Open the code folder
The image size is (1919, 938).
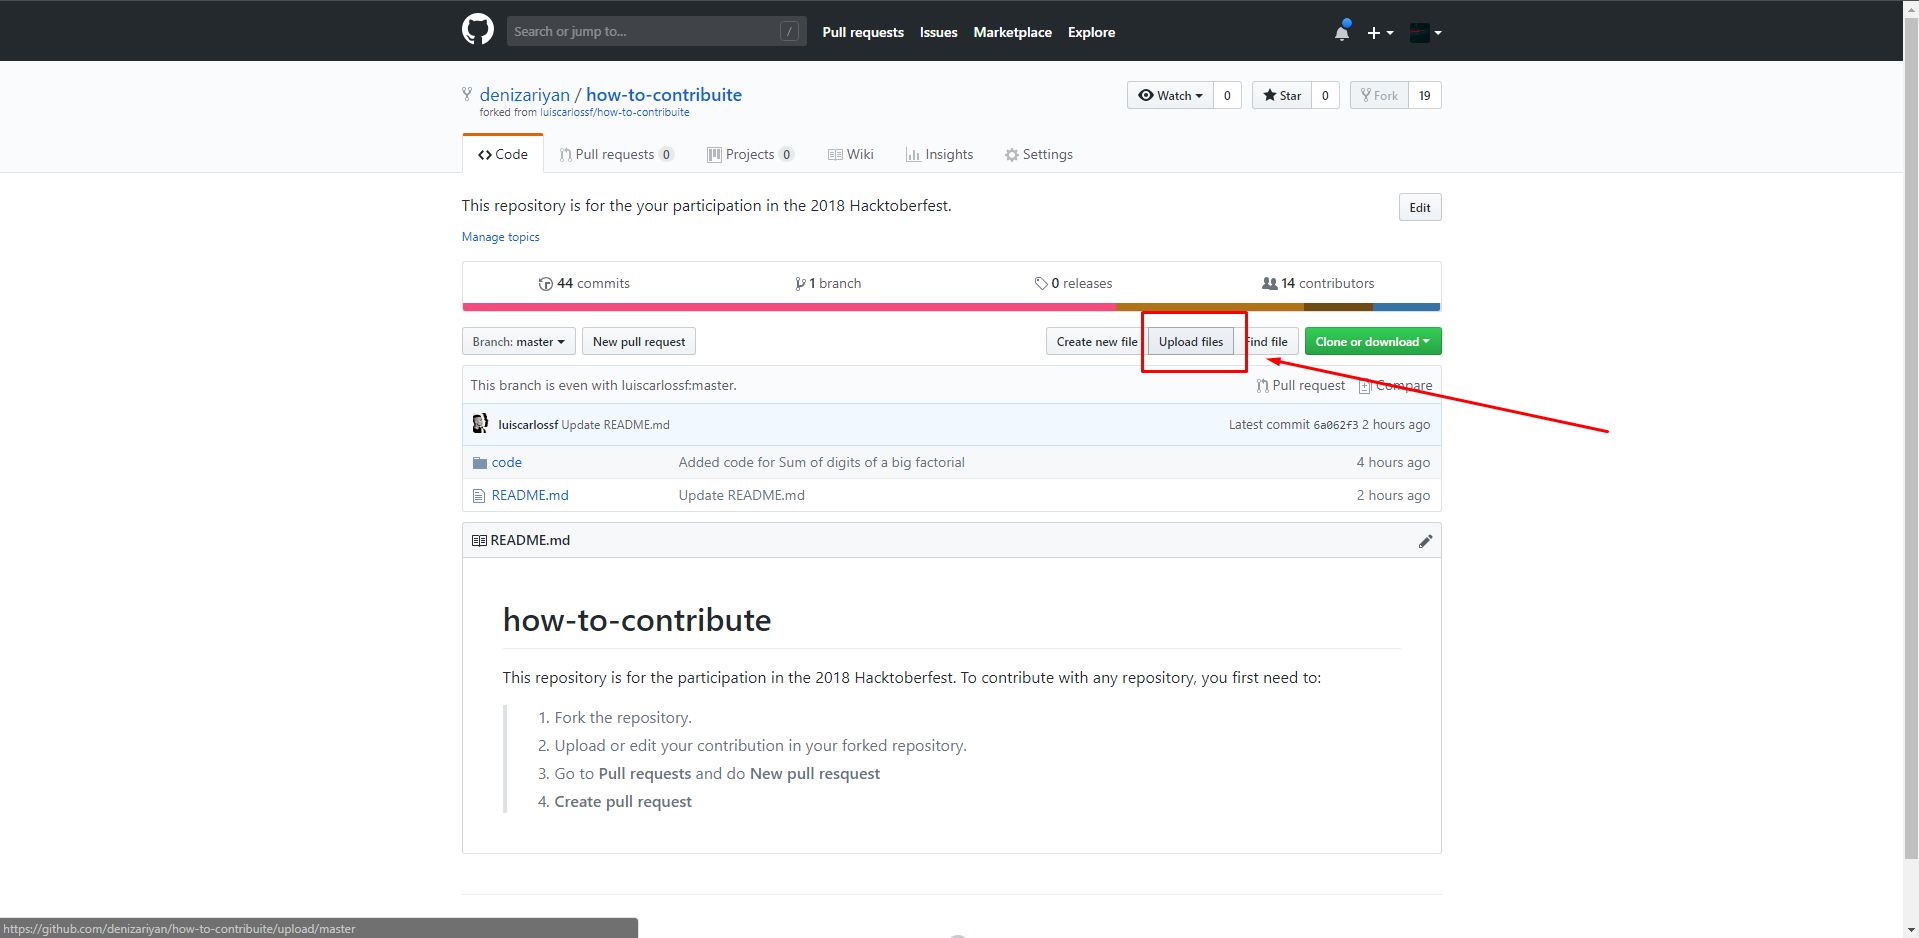(x=506, y=462)
